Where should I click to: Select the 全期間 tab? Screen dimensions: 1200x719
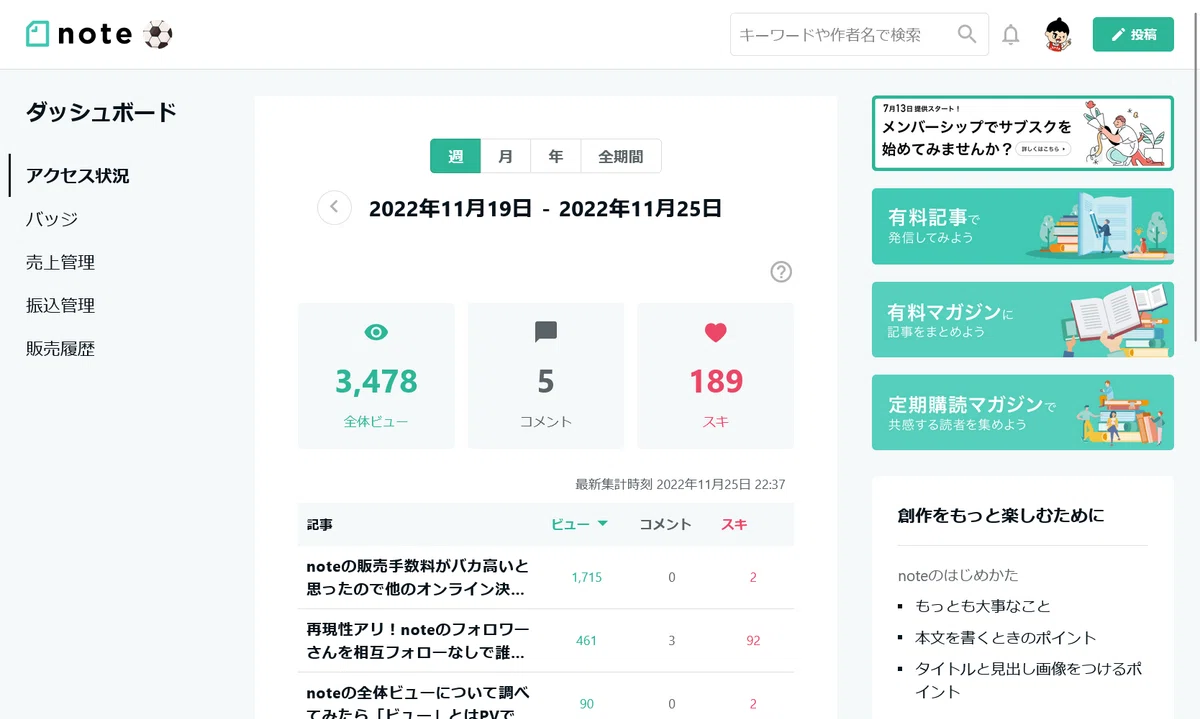point(621,156)
